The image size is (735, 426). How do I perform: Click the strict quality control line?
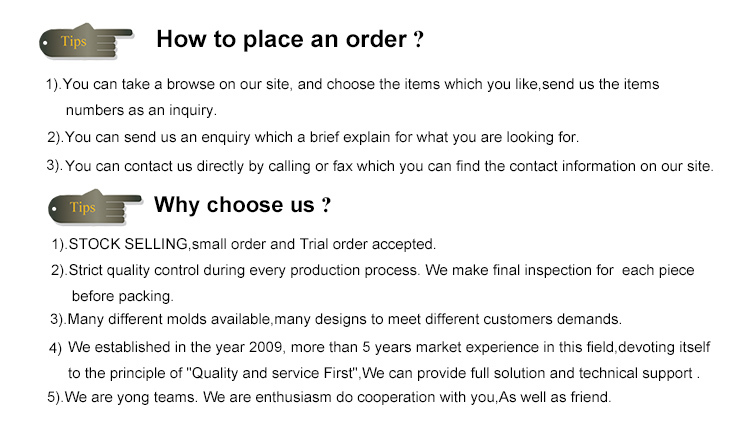click(x=373, y=270)
